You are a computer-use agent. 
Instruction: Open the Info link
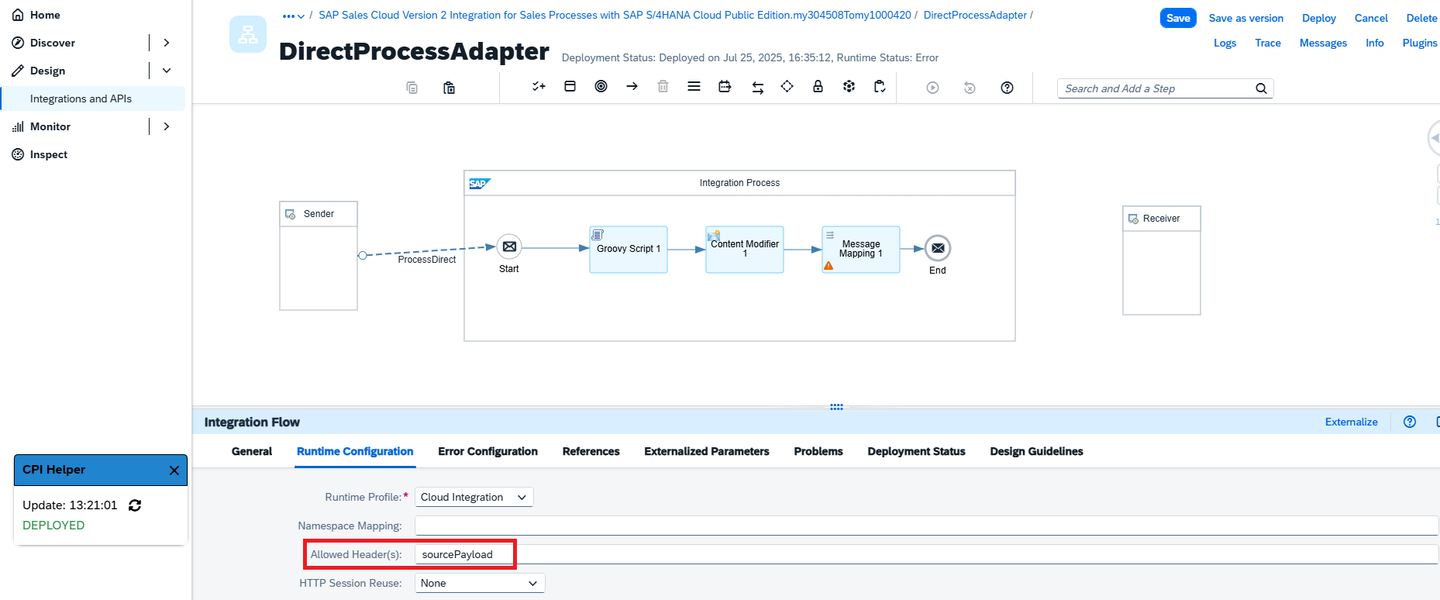pyautogui.click(x=1375, y=43)
